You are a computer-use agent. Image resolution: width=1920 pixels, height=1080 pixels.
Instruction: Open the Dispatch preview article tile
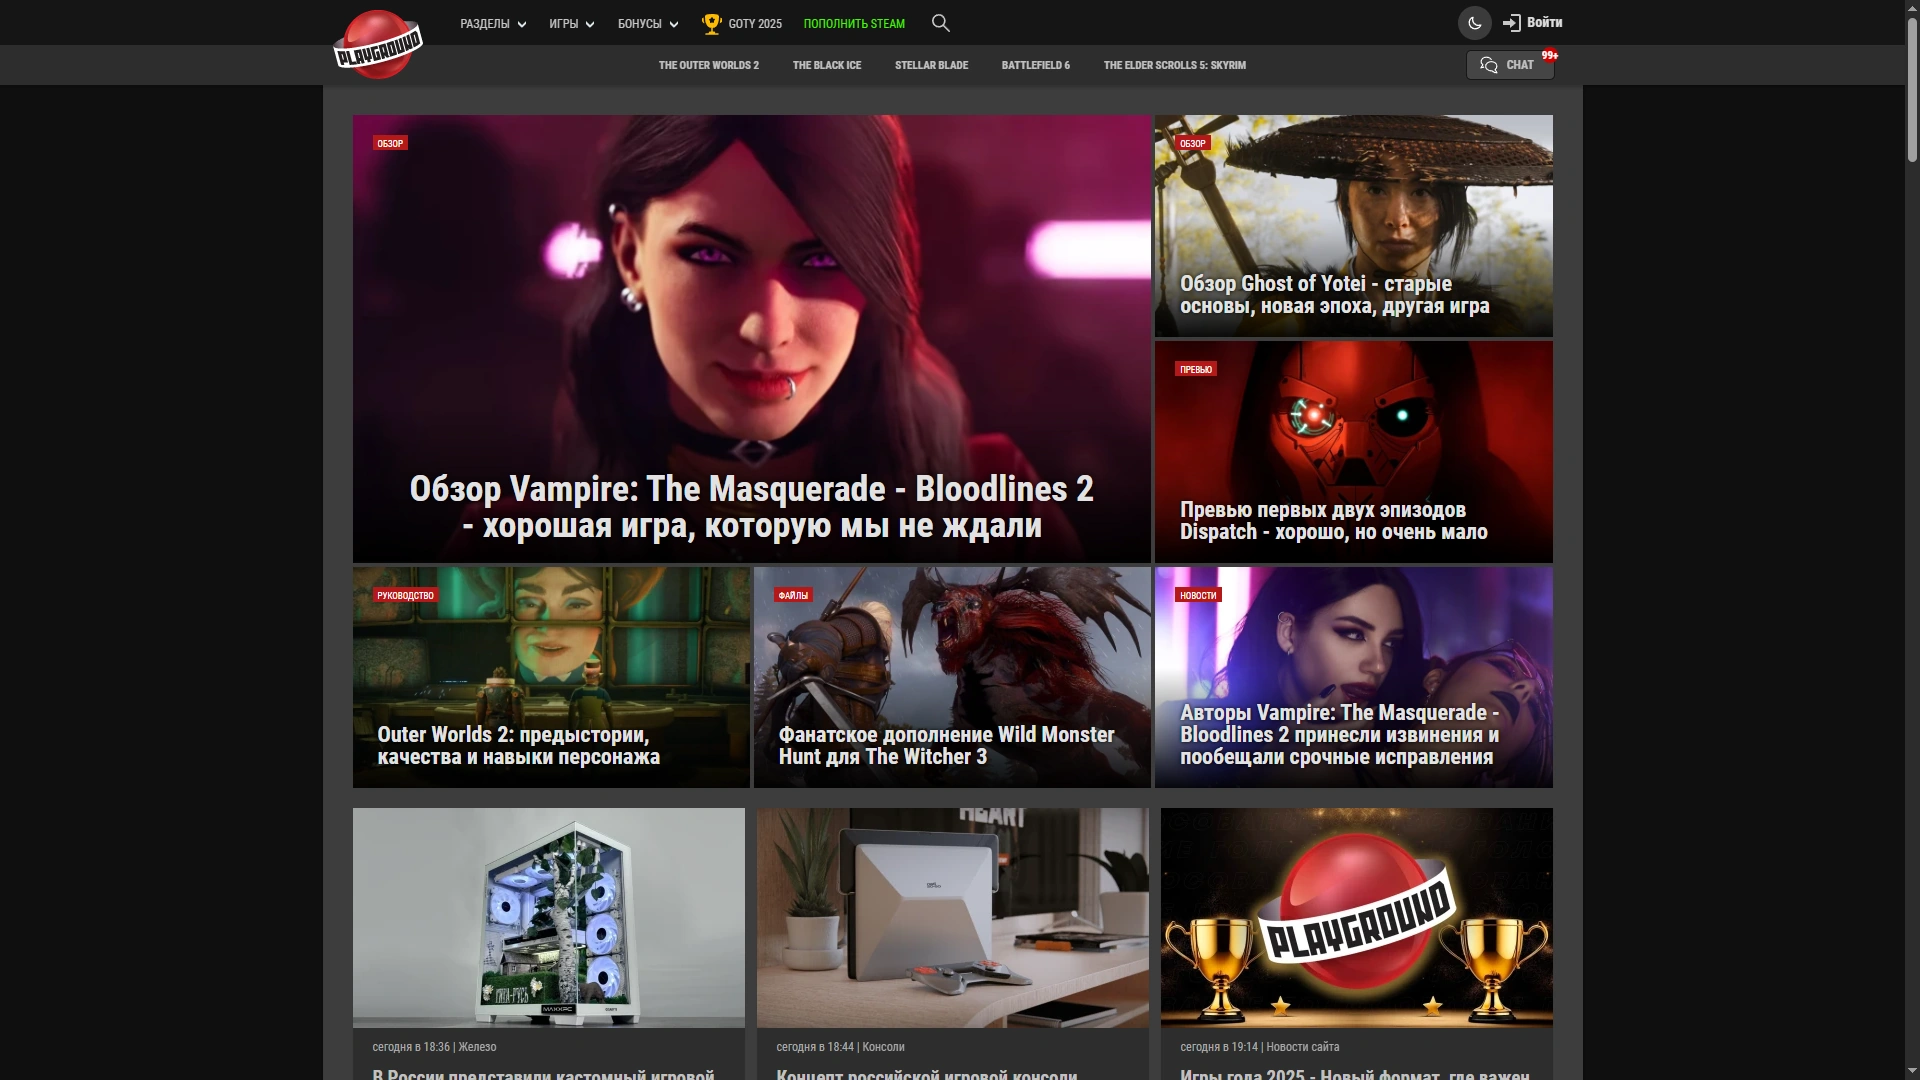pyautogui.click(x=1353, y=452)
